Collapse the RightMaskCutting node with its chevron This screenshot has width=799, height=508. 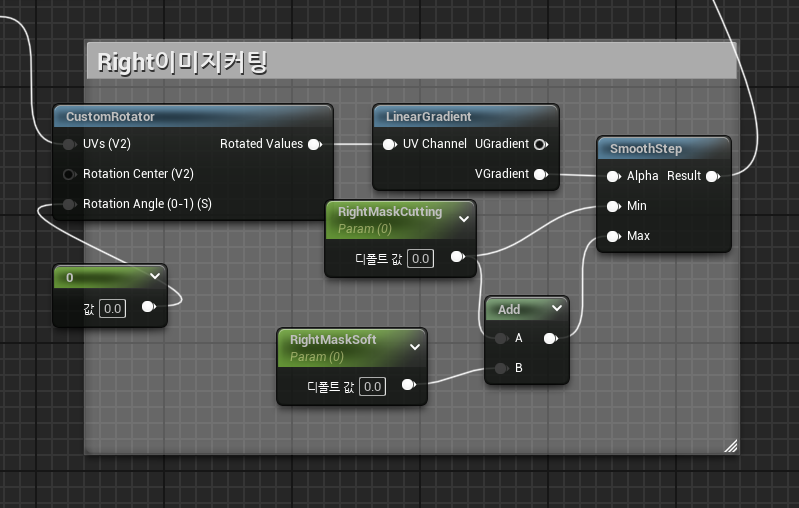coord(464,219)
